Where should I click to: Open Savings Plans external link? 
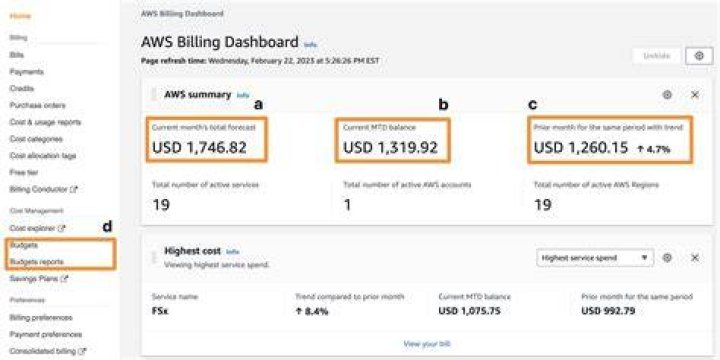39,278
